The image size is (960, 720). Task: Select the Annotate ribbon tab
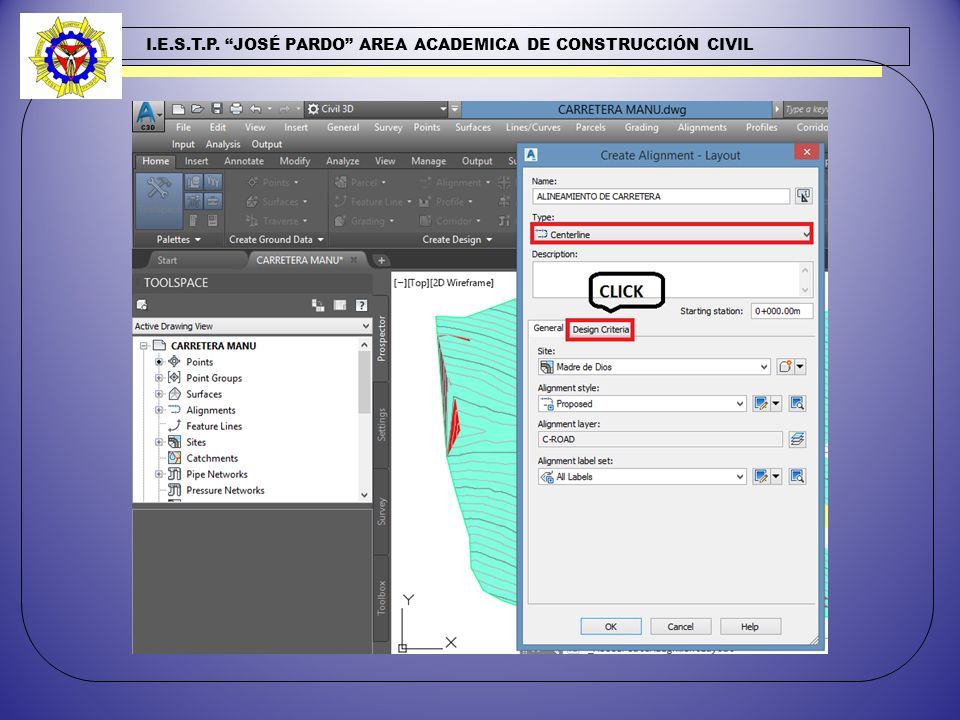(x=244, y=161)
